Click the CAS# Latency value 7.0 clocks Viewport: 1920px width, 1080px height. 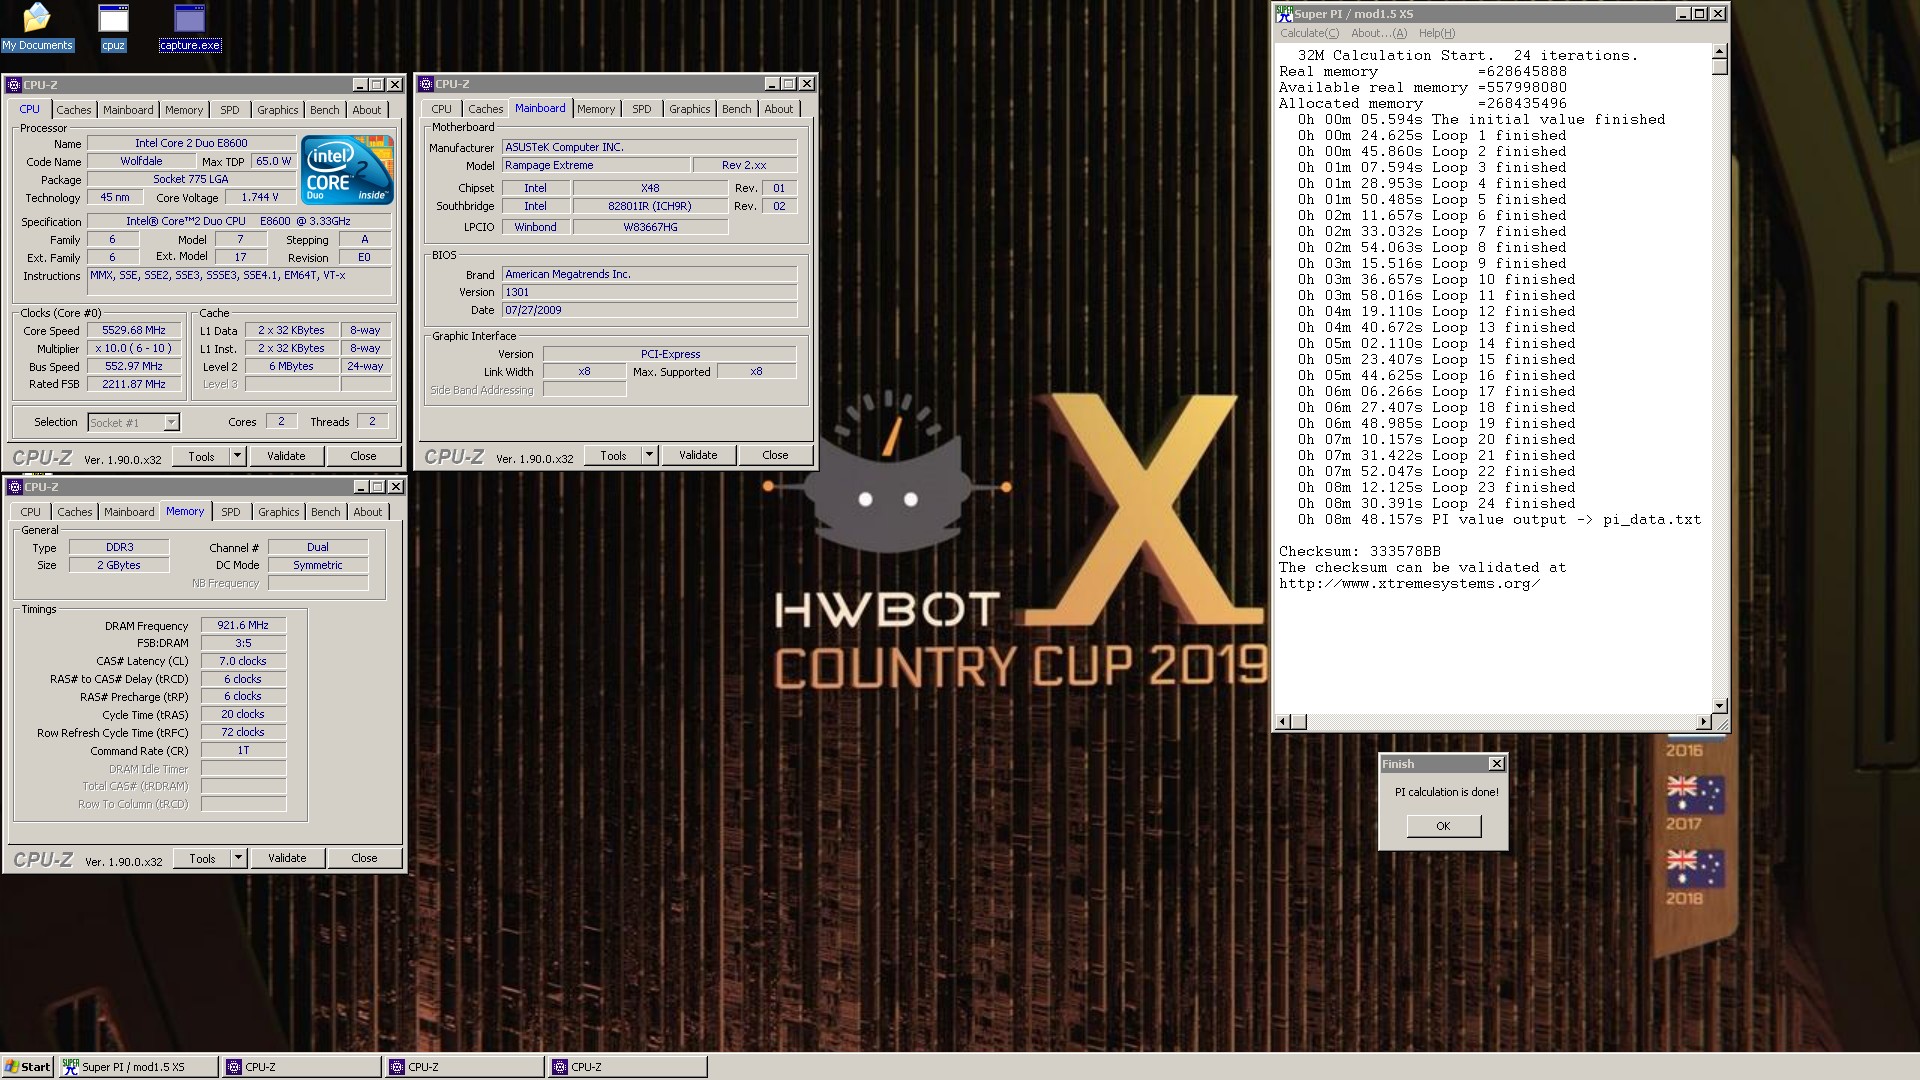(x=243, y=662)
